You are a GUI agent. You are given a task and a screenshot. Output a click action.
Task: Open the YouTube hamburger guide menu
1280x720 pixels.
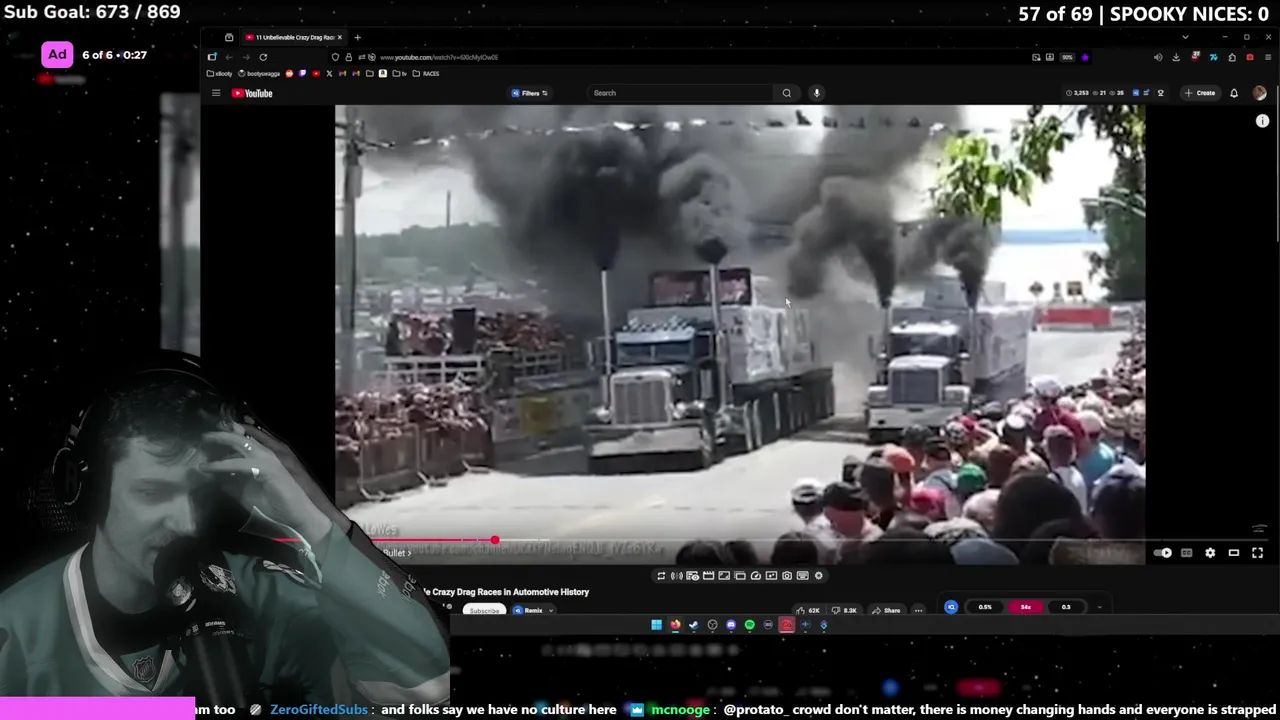pyautogui.click(x=216, y=93)
